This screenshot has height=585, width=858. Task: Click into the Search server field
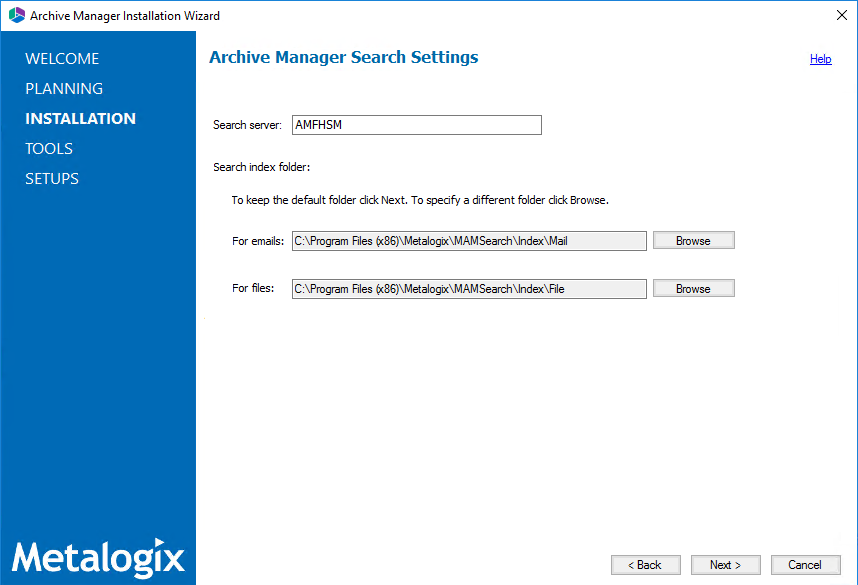[416, 125]
